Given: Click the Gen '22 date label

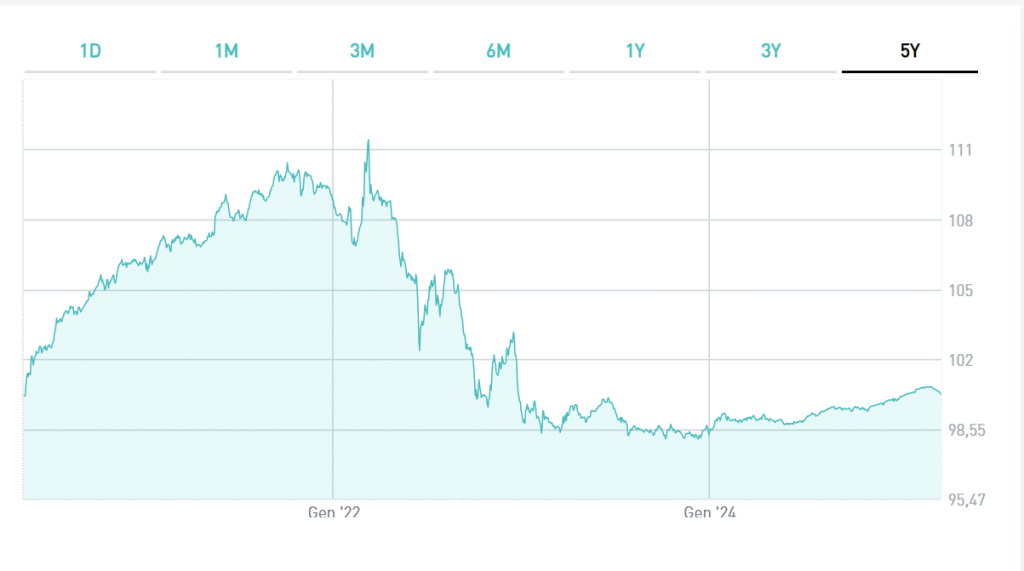Looking at the screenshot, I should point(333,513).
